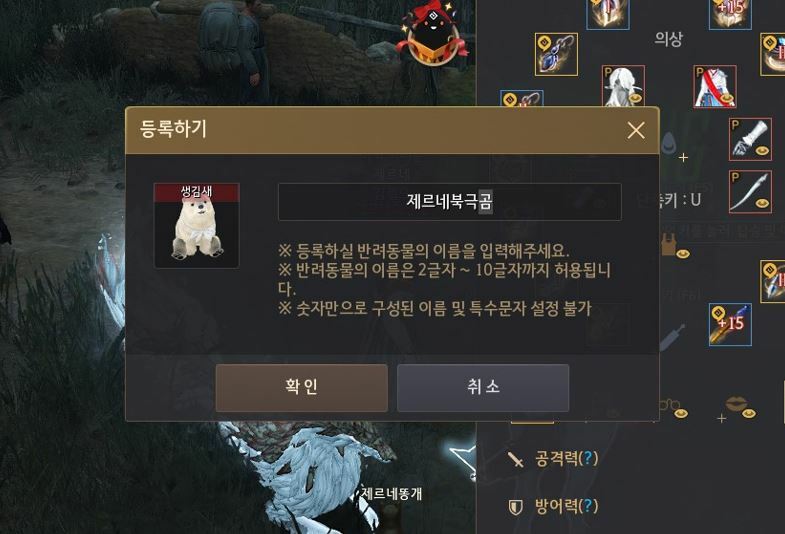Select the polar bear 생김새 thumbnail
Image resolution: width=785 pixels, height=534 pixels.
196,226
